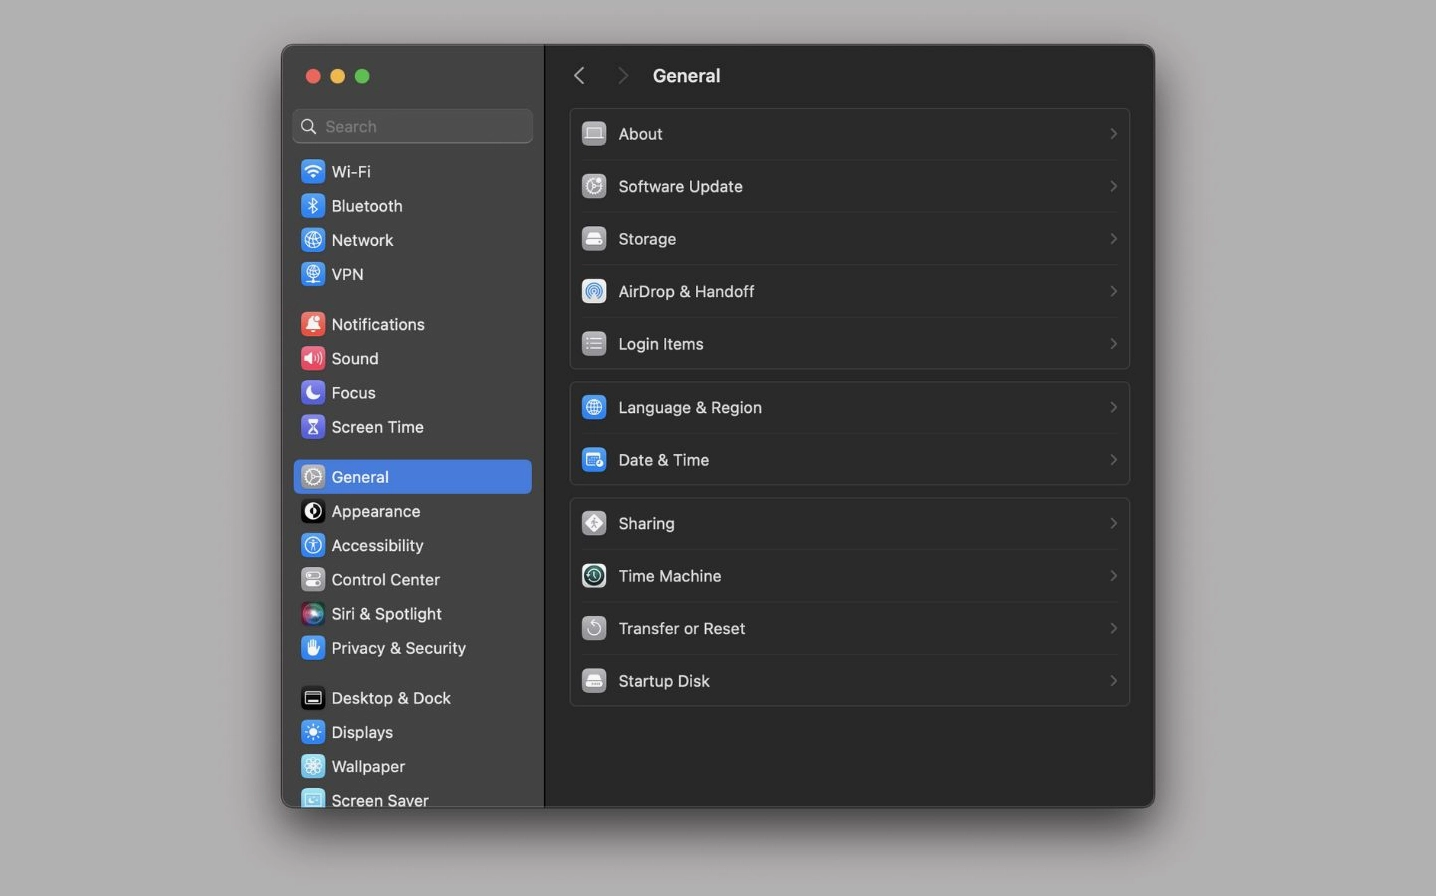Click the Screen Time hourglass icon
The image size is (1436, 896).
(x=313, y=427)
